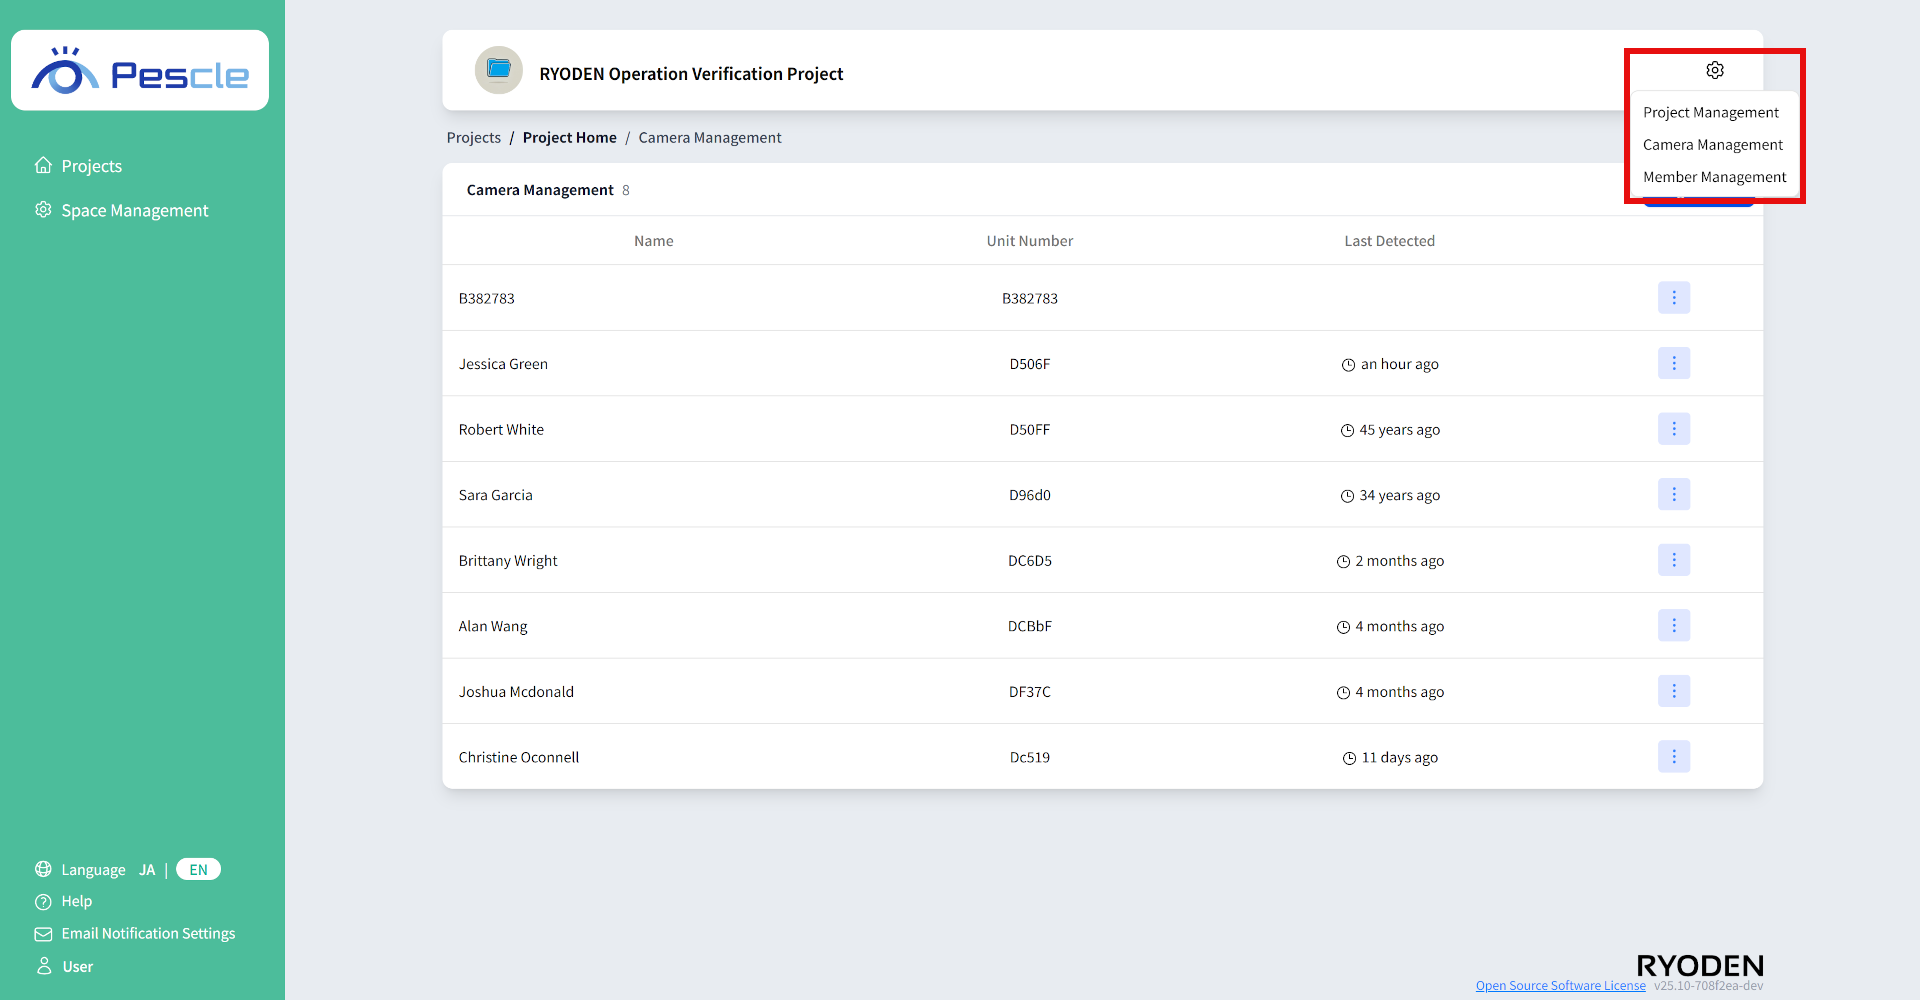
Task: Expand actions menu for Joshua Mcdonald
Action: pos(1673,691)
